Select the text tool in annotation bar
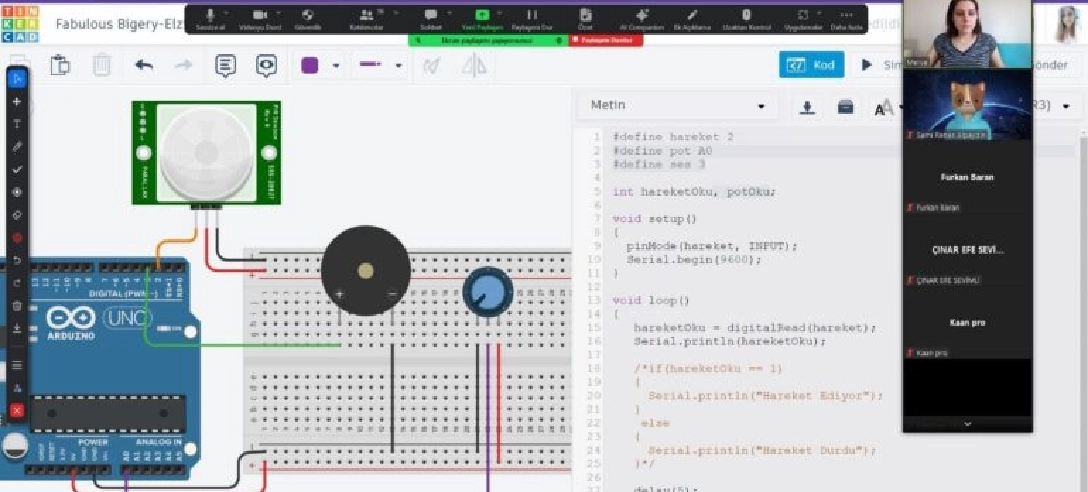 pyautogui.click(x=16, y=124)
